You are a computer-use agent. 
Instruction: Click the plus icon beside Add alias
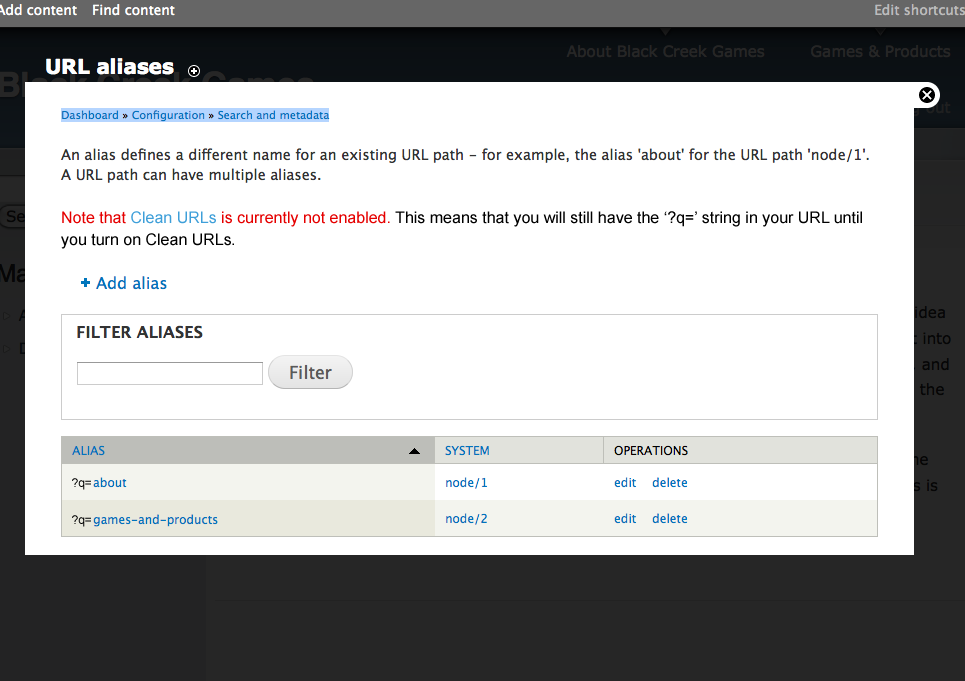click(x=85, y=283)
